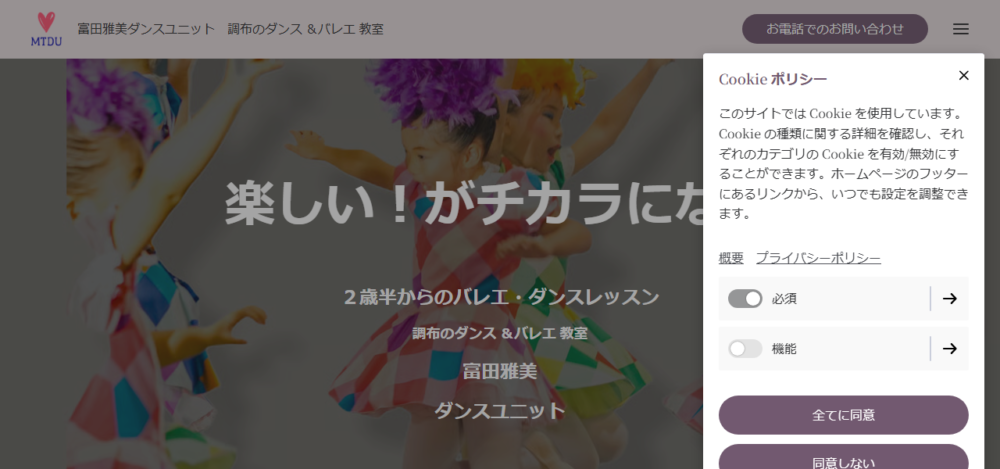Click the 機能 label text
Screen dimensions: 1000x469
(784, 348)
